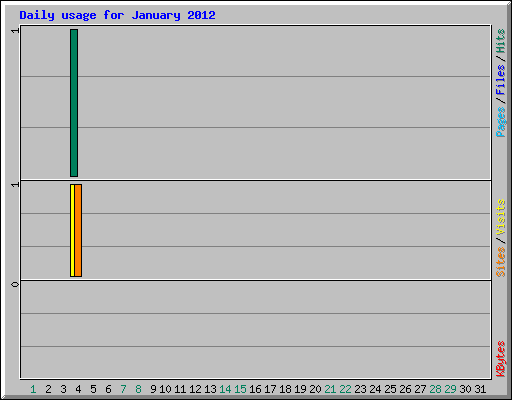The image size is (512, 400).
Task: Click day label 10 on the x-axis
Action: pyautogui.click(x=165, y=389)
